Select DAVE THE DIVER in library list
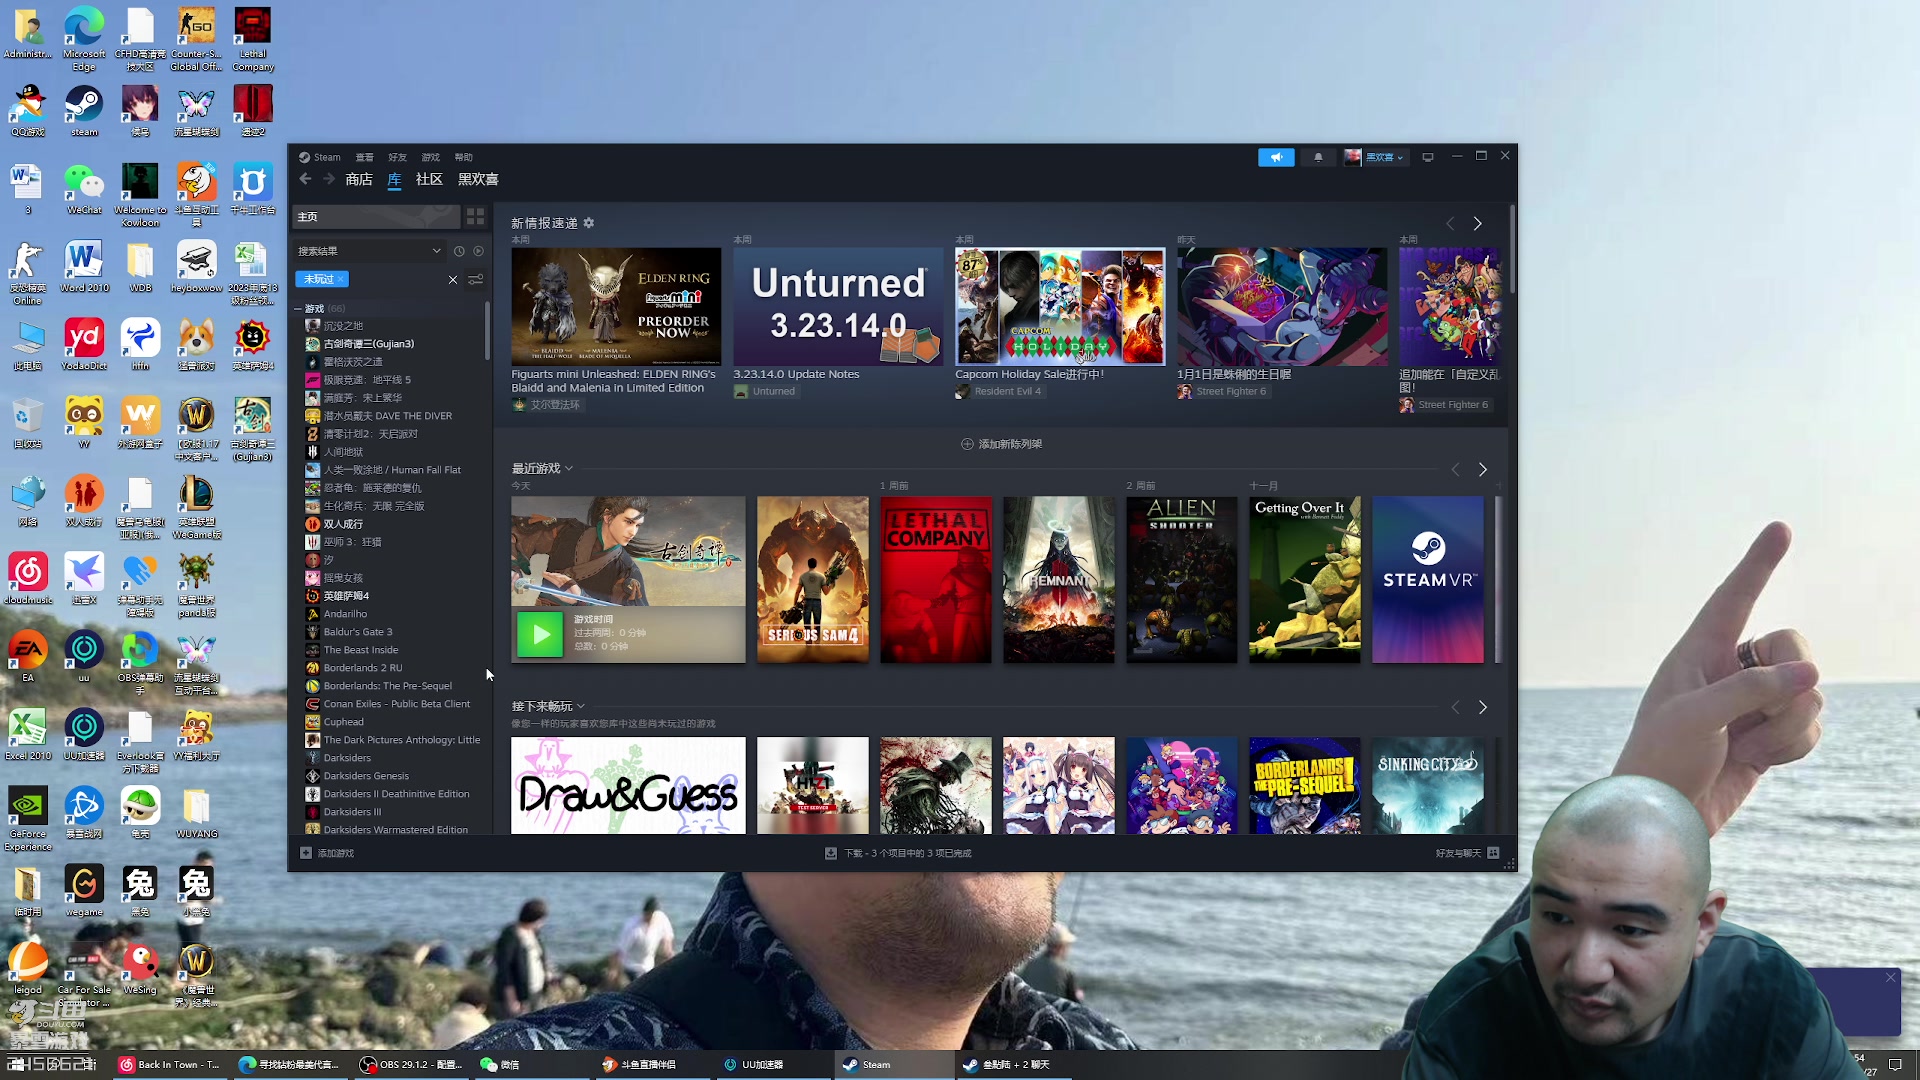1920x1080 pixels. coord(388,416)
